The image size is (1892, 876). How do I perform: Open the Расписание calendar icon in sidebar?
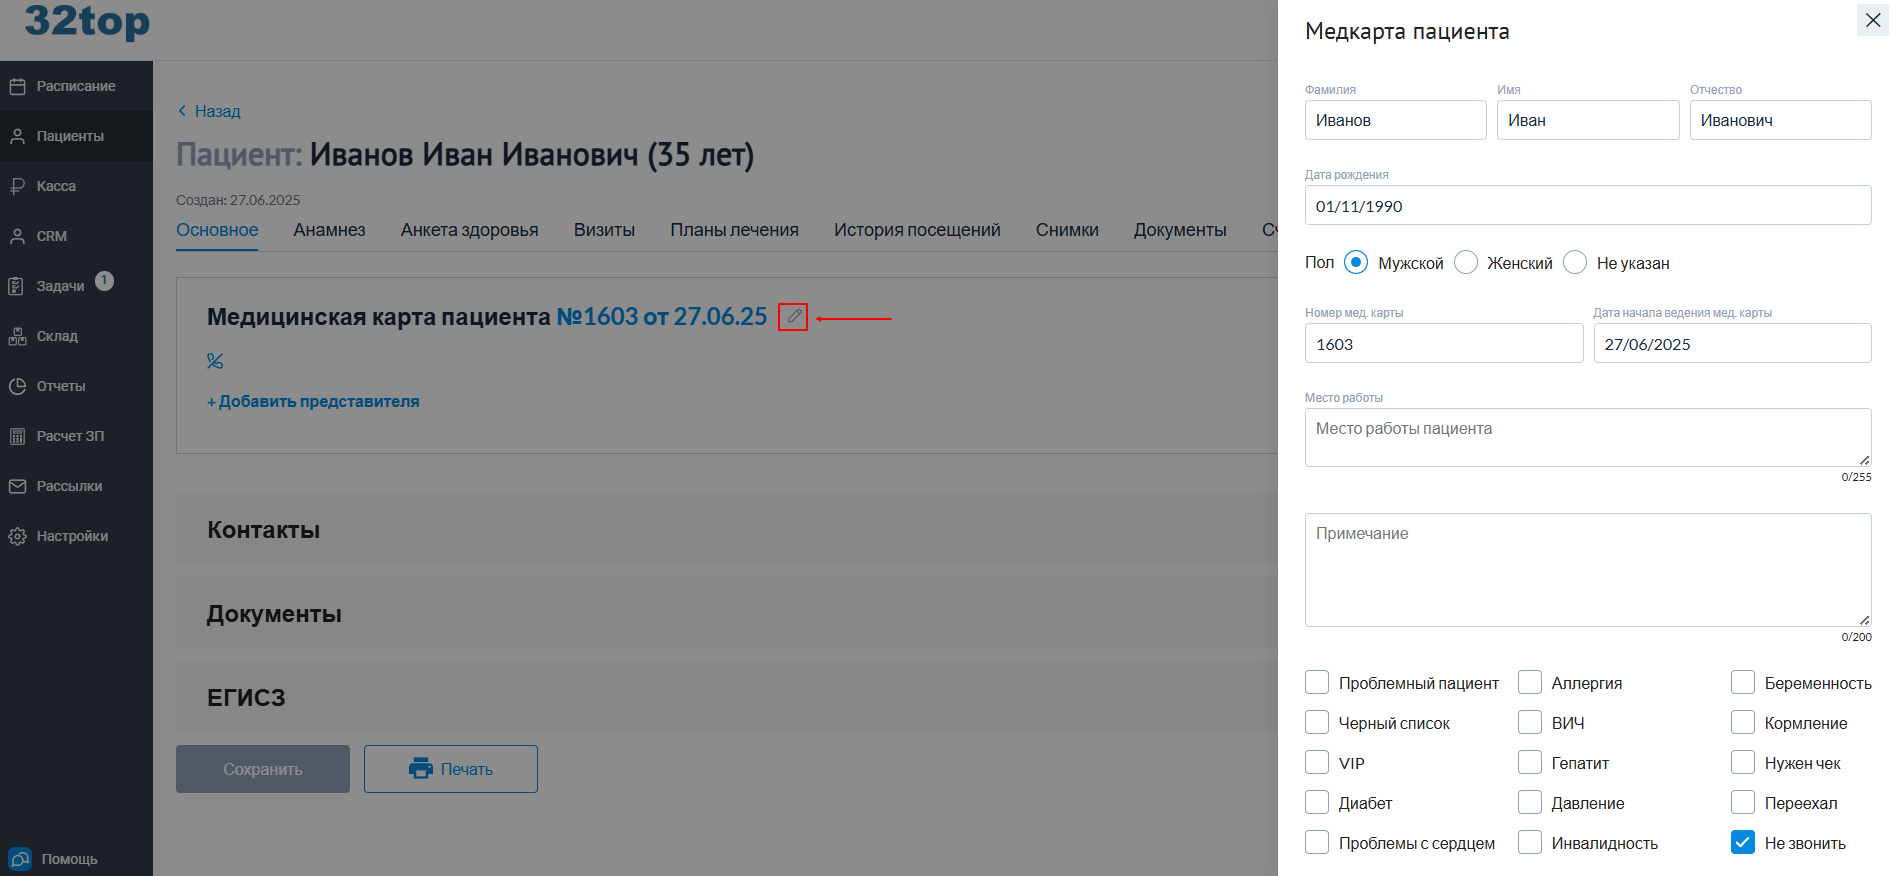tap(17, 86)
